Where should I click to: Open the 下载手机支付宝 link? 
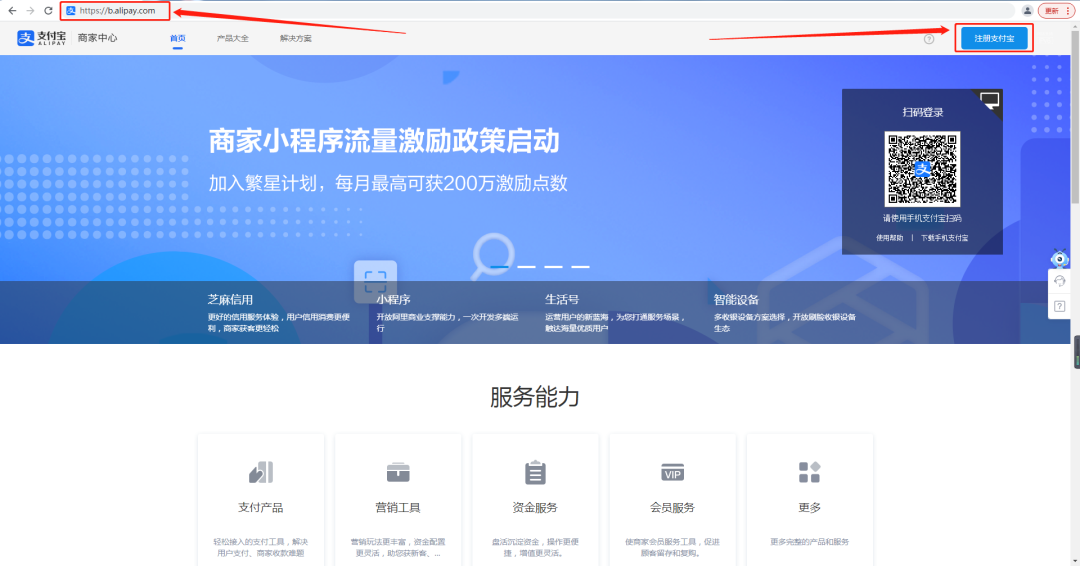pos(944,238)
